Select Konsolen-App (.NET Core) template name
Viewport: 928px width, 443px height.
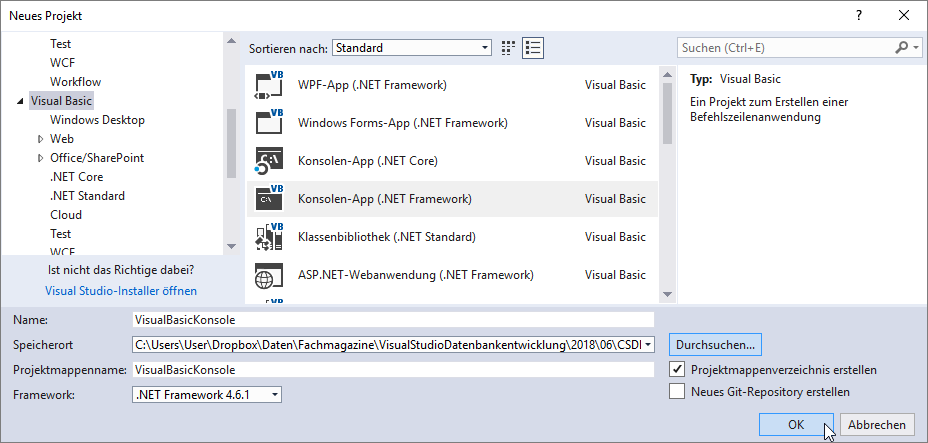point(368,160)
